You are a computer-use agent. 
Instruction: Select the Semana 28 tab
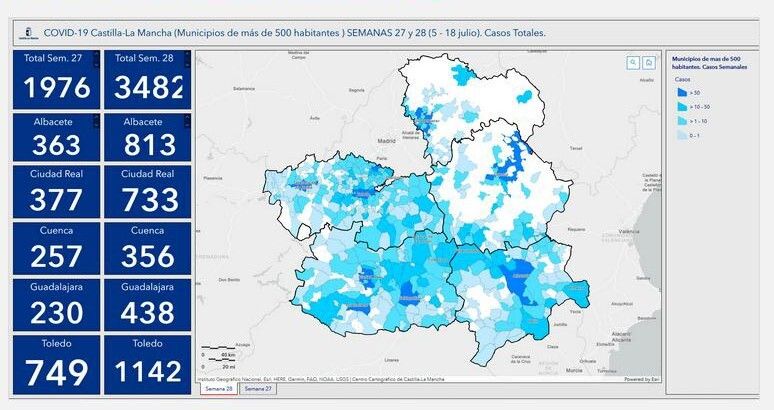217,388
